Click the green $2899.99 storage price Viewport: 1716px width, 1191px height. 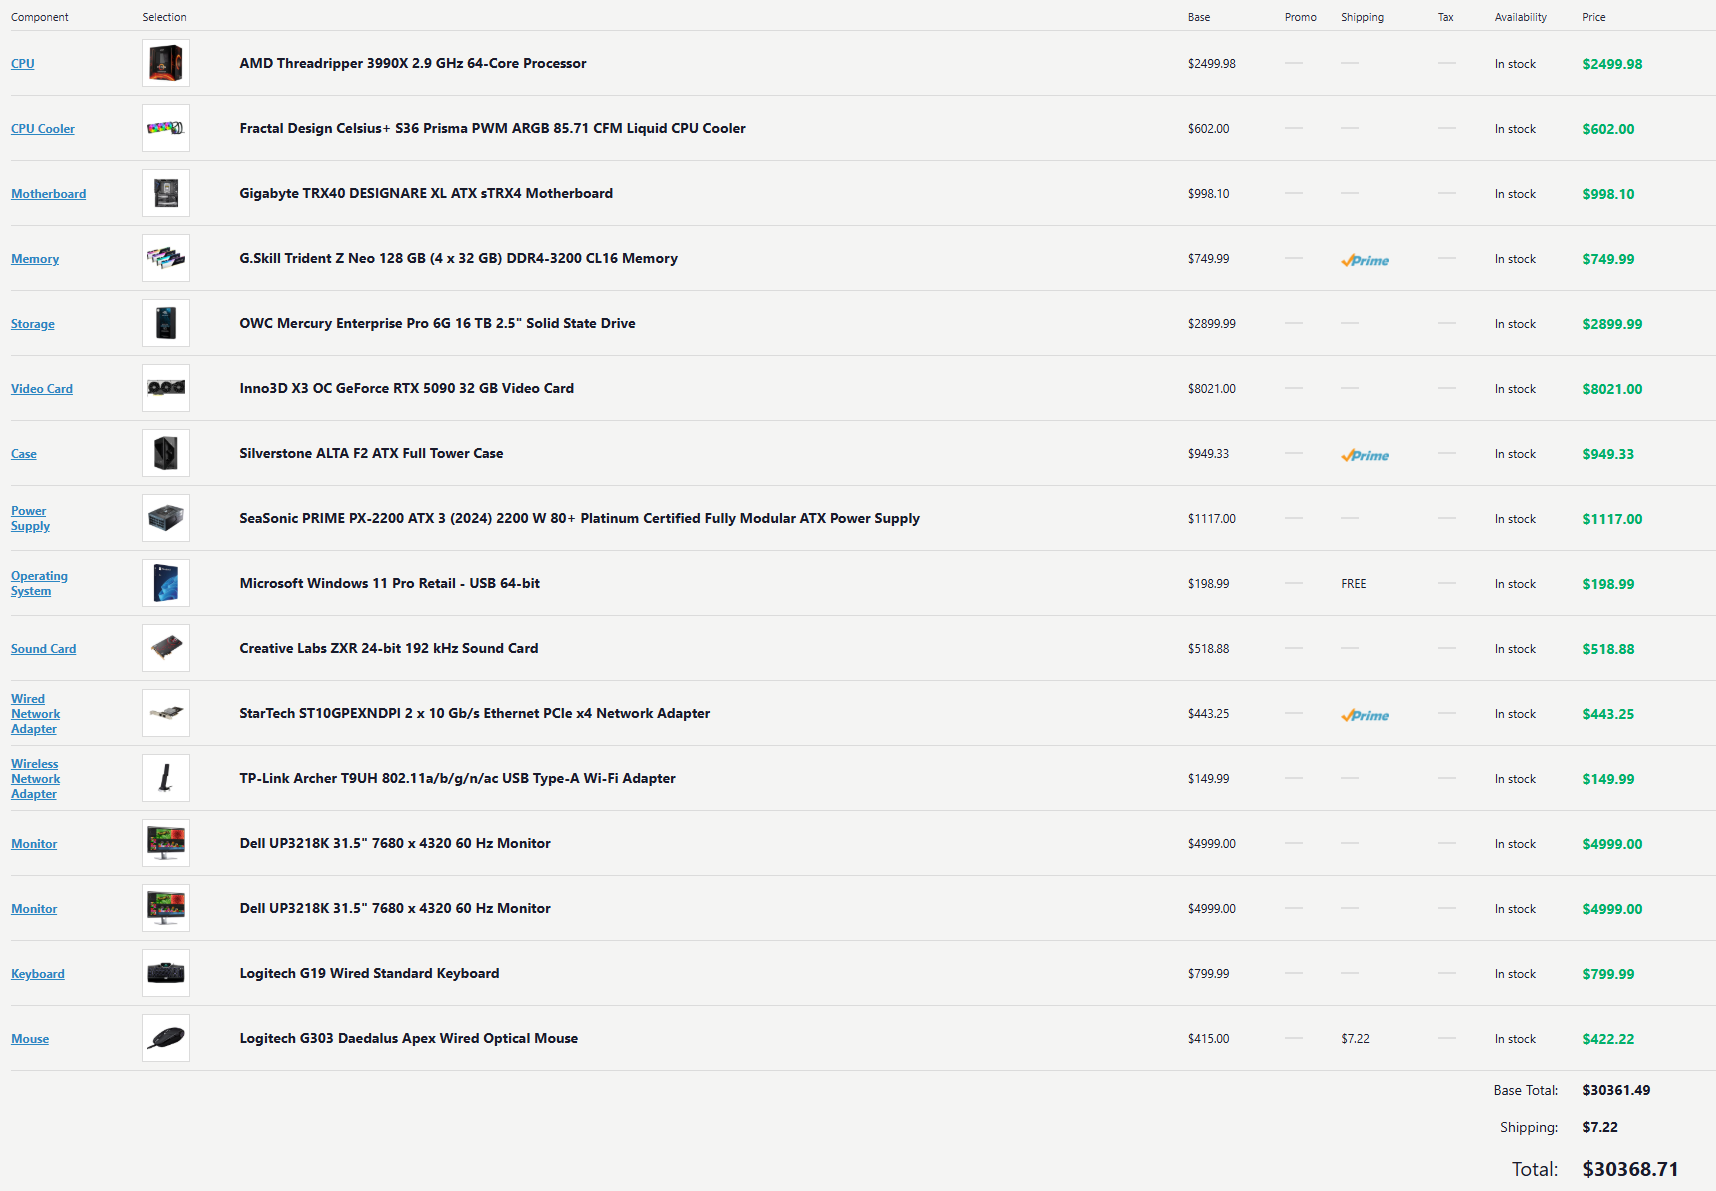tap(1612, 324)
